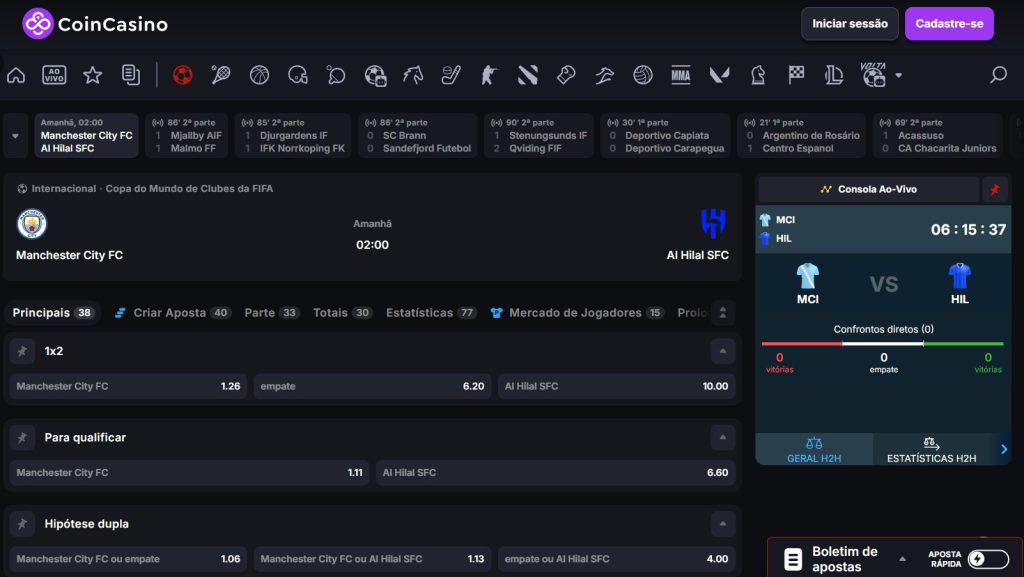Viewport: 1024px width, 577px height.
Task: Click the Cadastre-se button
Action: click(949, 24)
